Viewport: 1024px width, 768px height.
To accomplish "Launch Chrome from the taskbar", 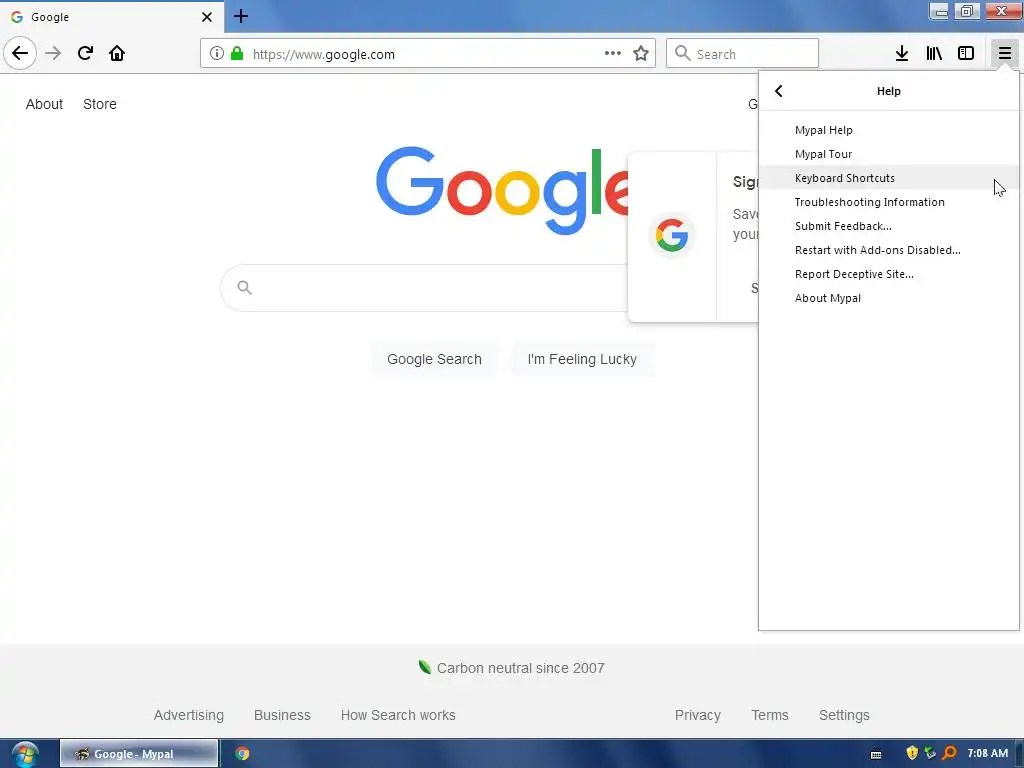I will (x=242, y=754).
